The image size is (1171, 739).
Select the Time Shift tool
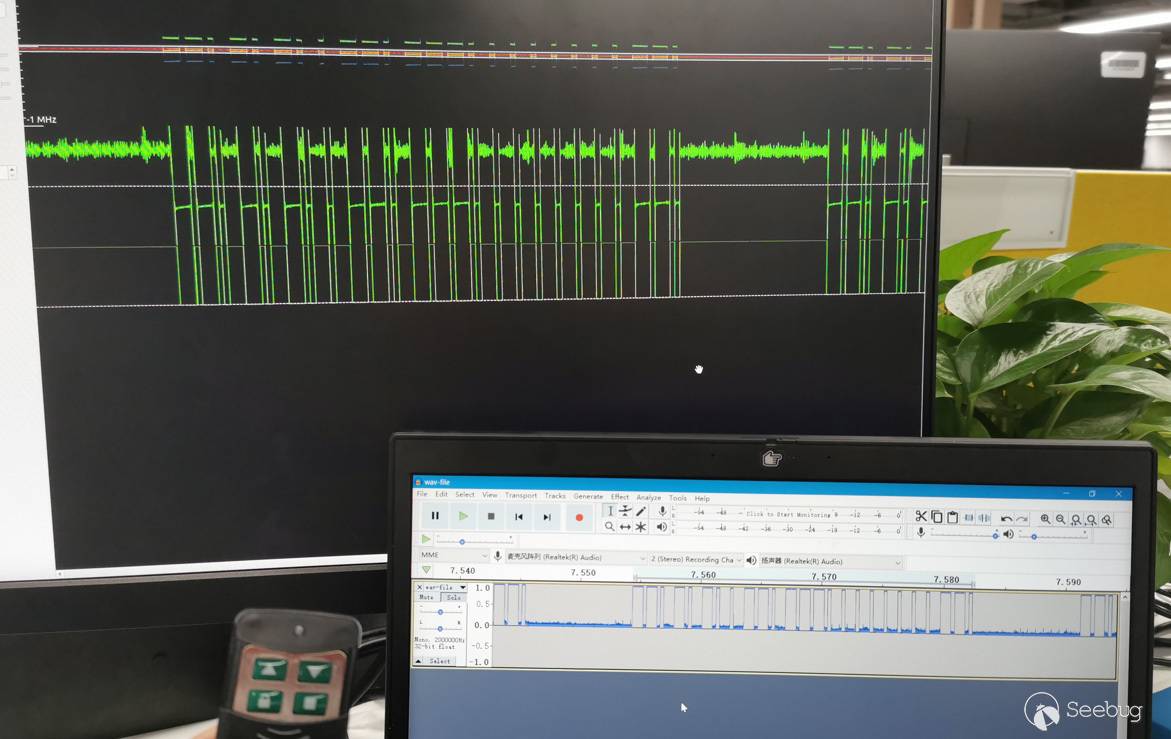click(x=625, y=527)
